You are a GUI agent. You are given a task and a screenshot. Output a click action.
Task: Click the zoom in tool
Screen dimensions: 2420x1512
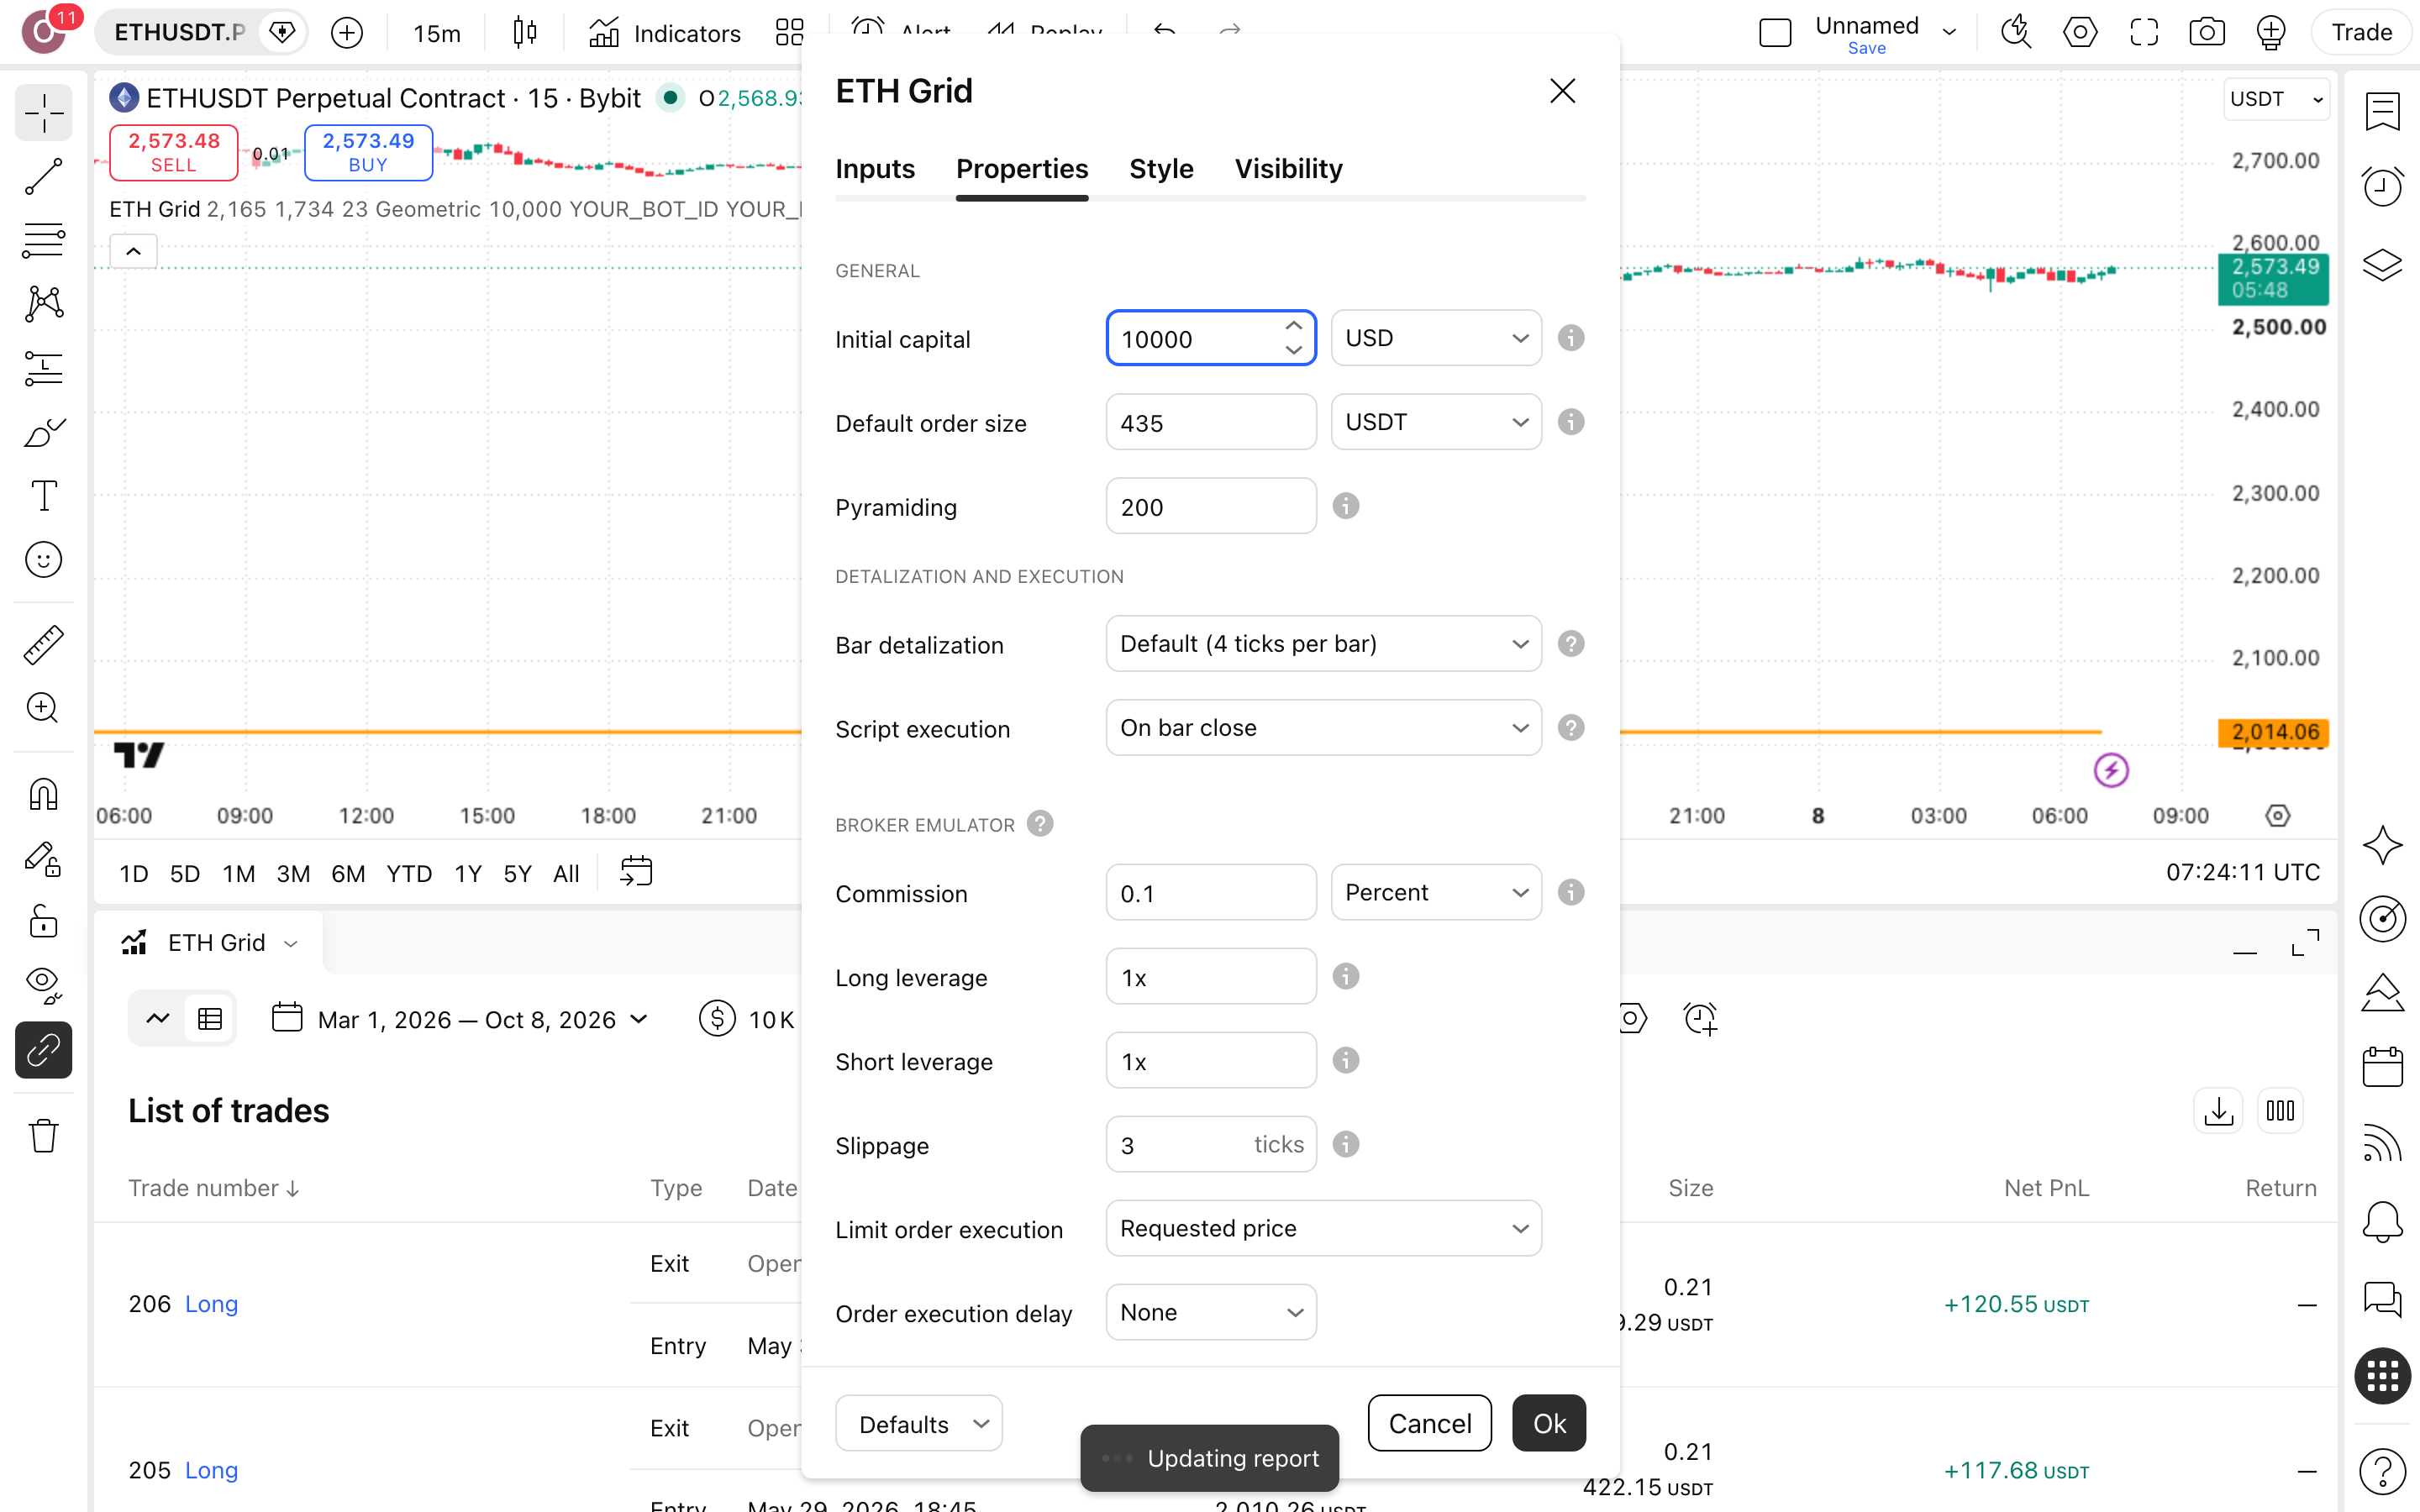[x=44, y=708]
